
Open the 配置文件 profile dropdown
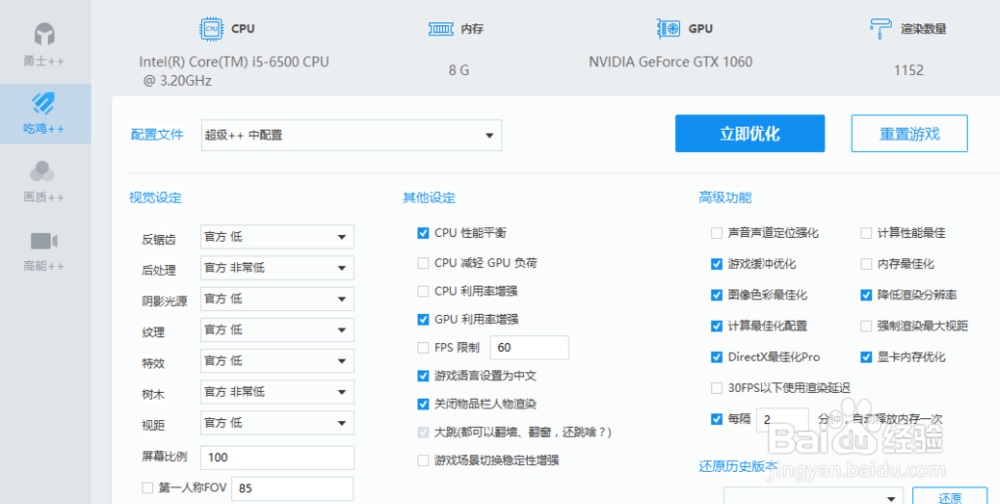pyautogui.click(x=351, y=135)
